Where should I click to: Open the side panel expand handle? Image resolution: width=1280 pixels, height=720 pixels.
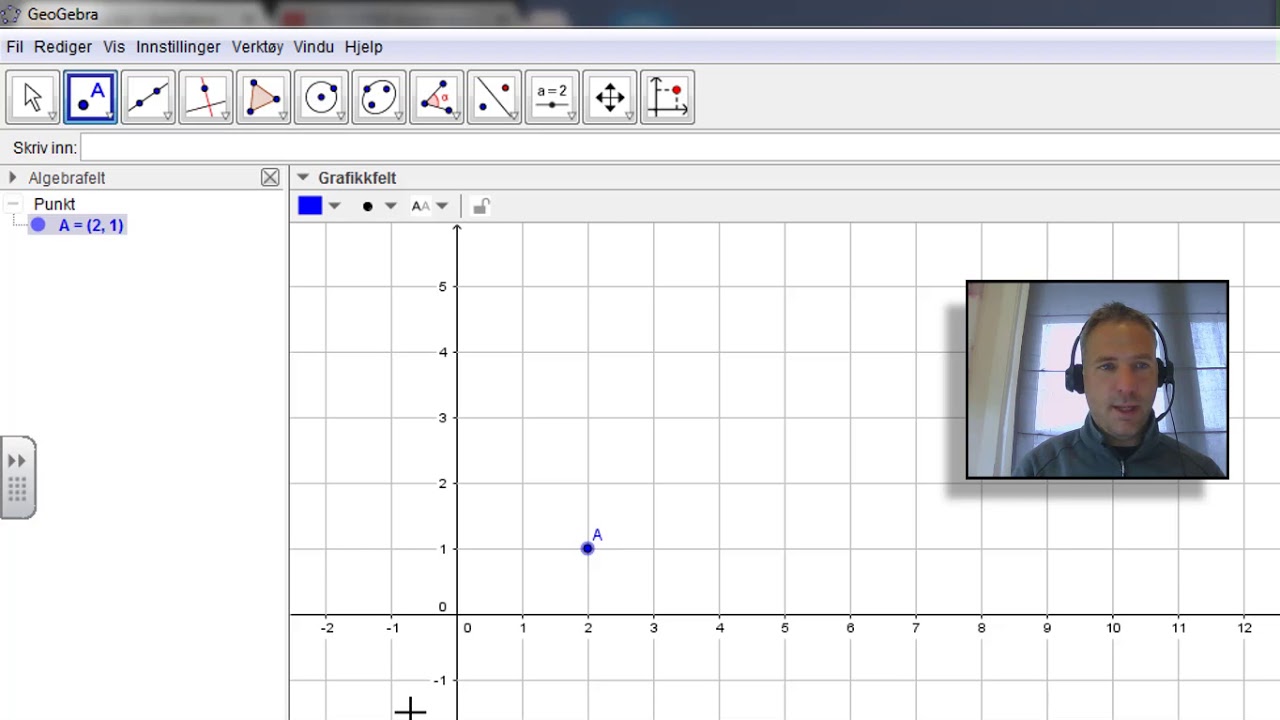coord(17,478)
